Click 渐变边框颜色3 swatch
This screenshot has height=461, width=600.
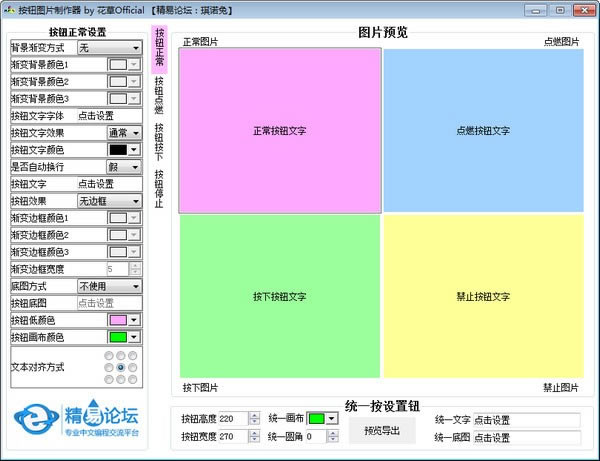[x=118, y=252]
